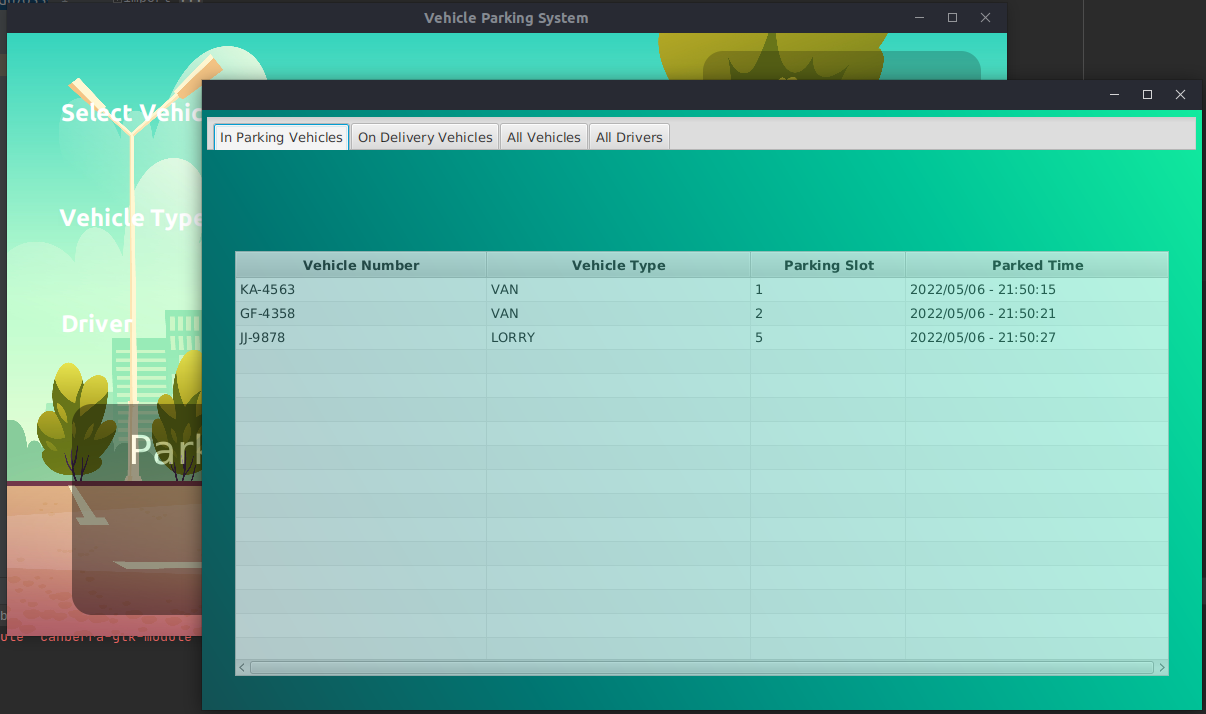The height and width of the screenshot is (714, 1206).
Task: Select the All Drivers tab
Action: [x=629, y=137]
